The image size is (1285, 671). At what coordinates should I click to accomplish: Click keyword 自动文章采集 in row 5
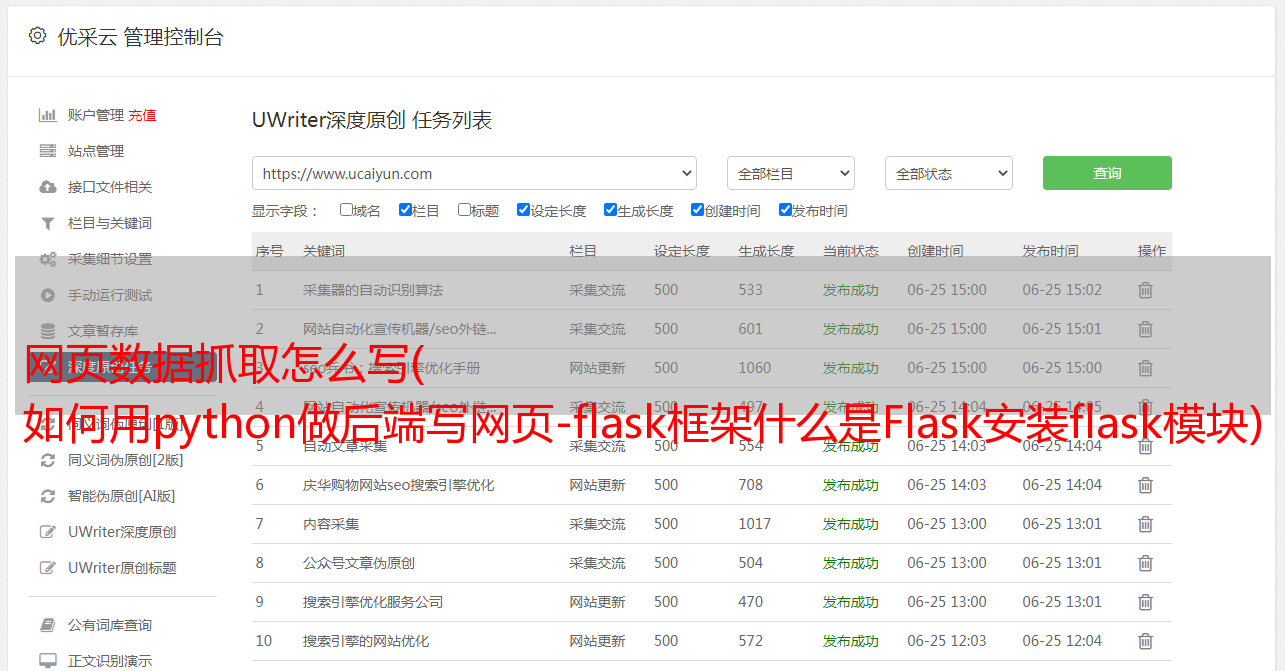[345, 446]
